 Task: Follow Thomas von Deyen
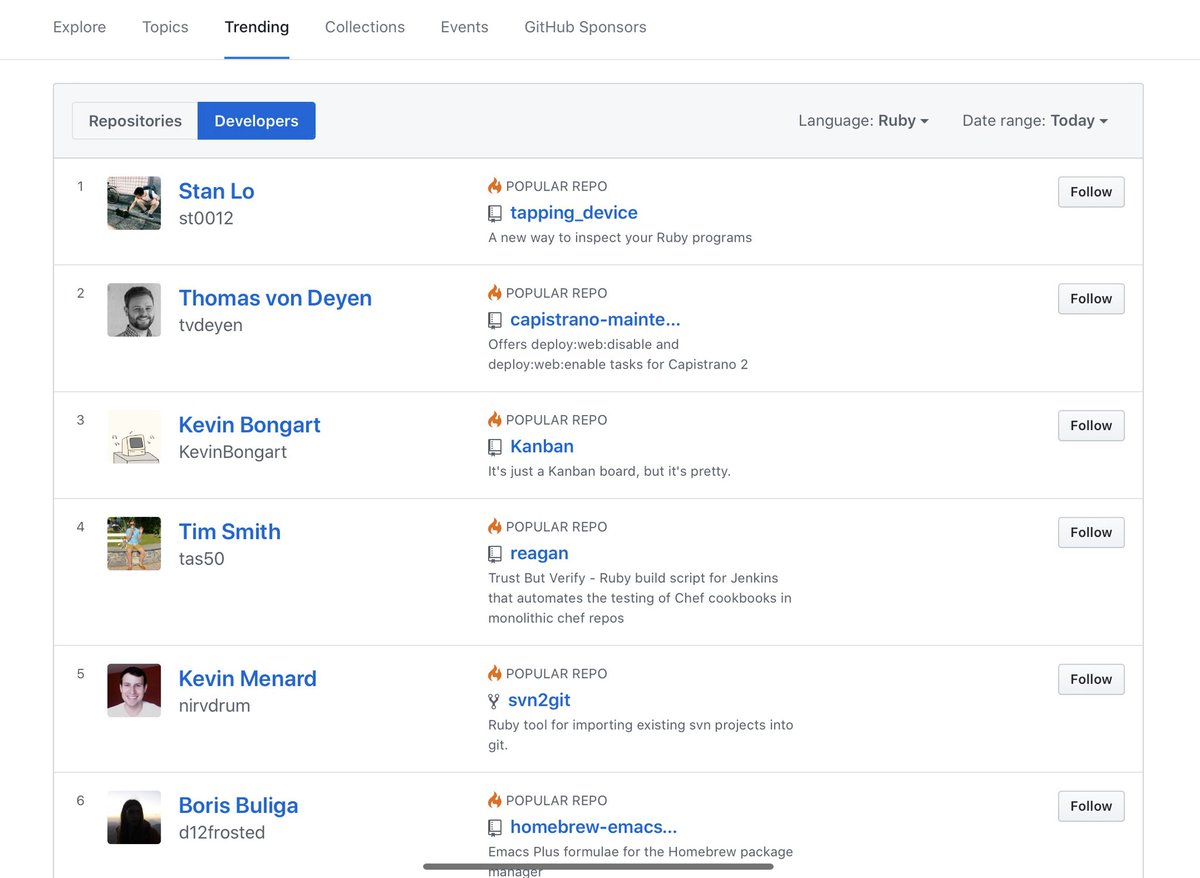pos(1091,299)
